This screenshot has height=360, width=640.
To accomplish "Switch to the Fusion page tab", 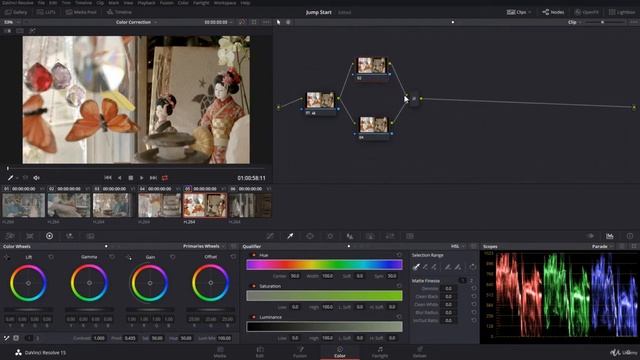I will [x=300, y=352].
